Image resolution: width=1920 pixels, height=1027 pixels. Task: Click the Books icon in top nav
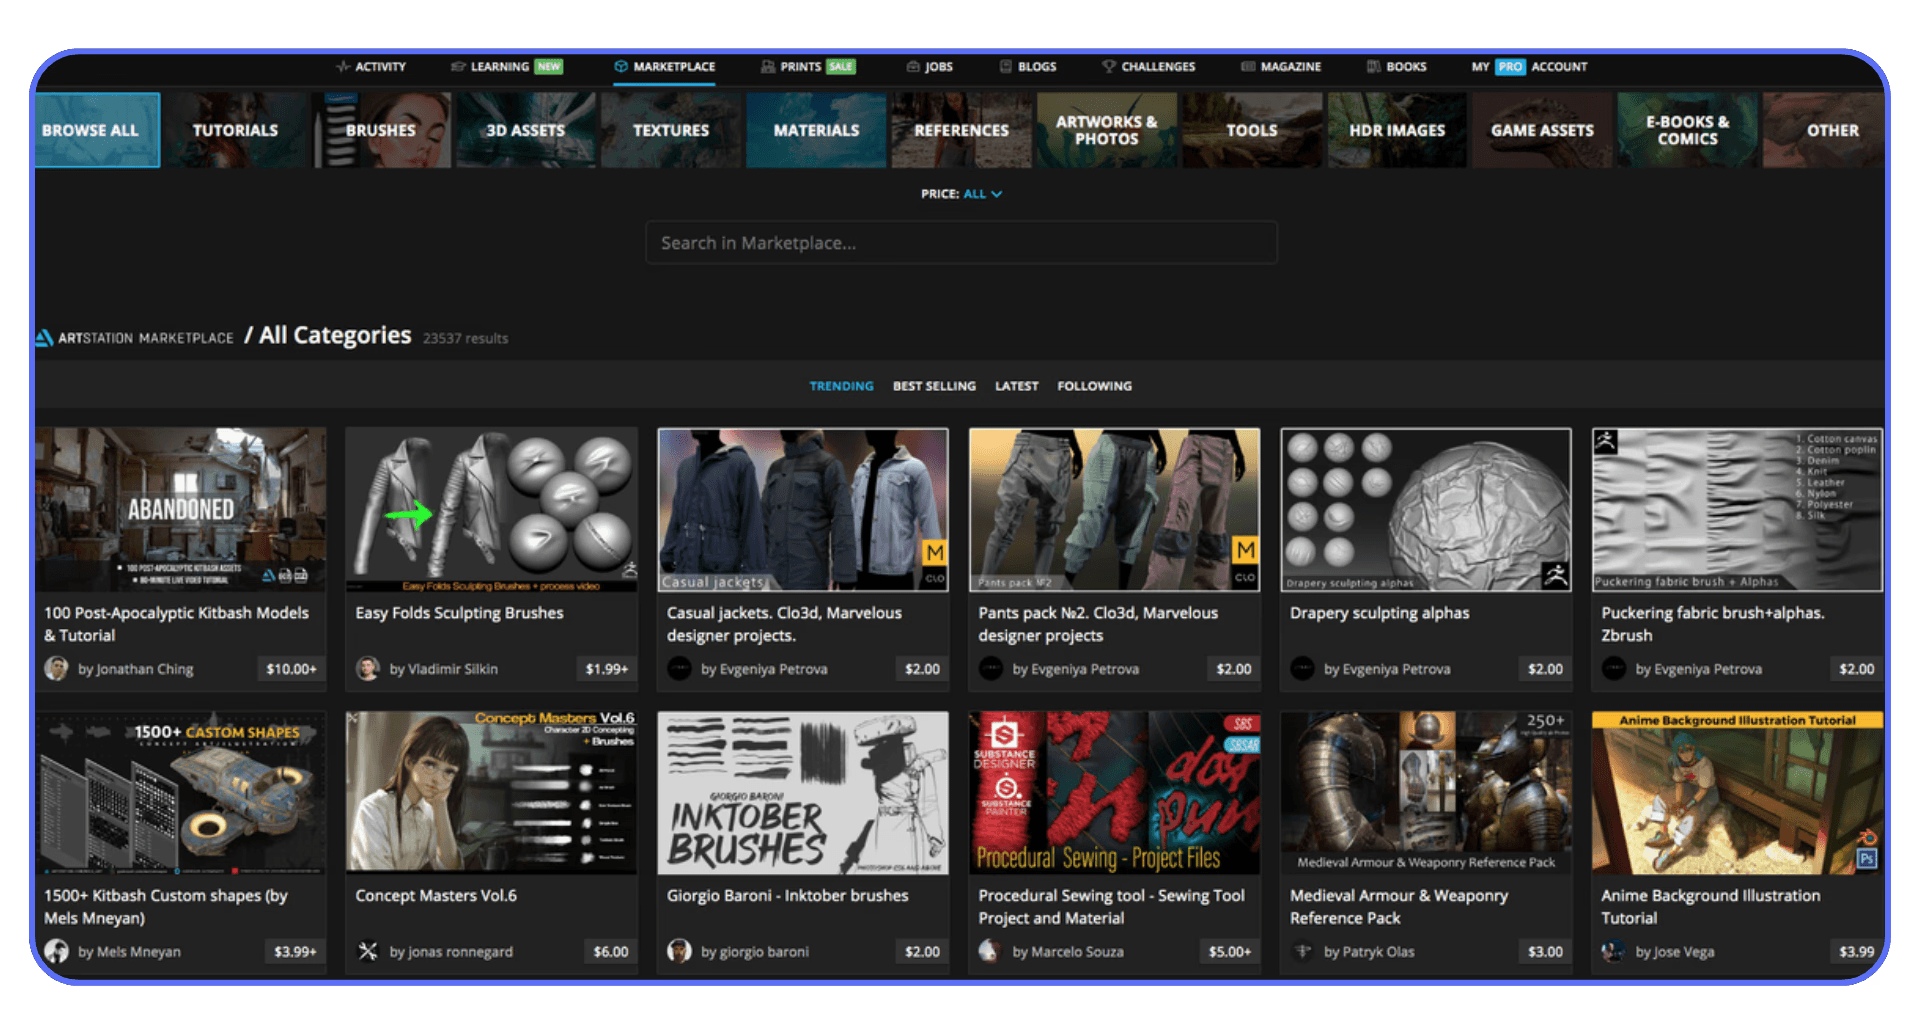(x=1374, y=67)
